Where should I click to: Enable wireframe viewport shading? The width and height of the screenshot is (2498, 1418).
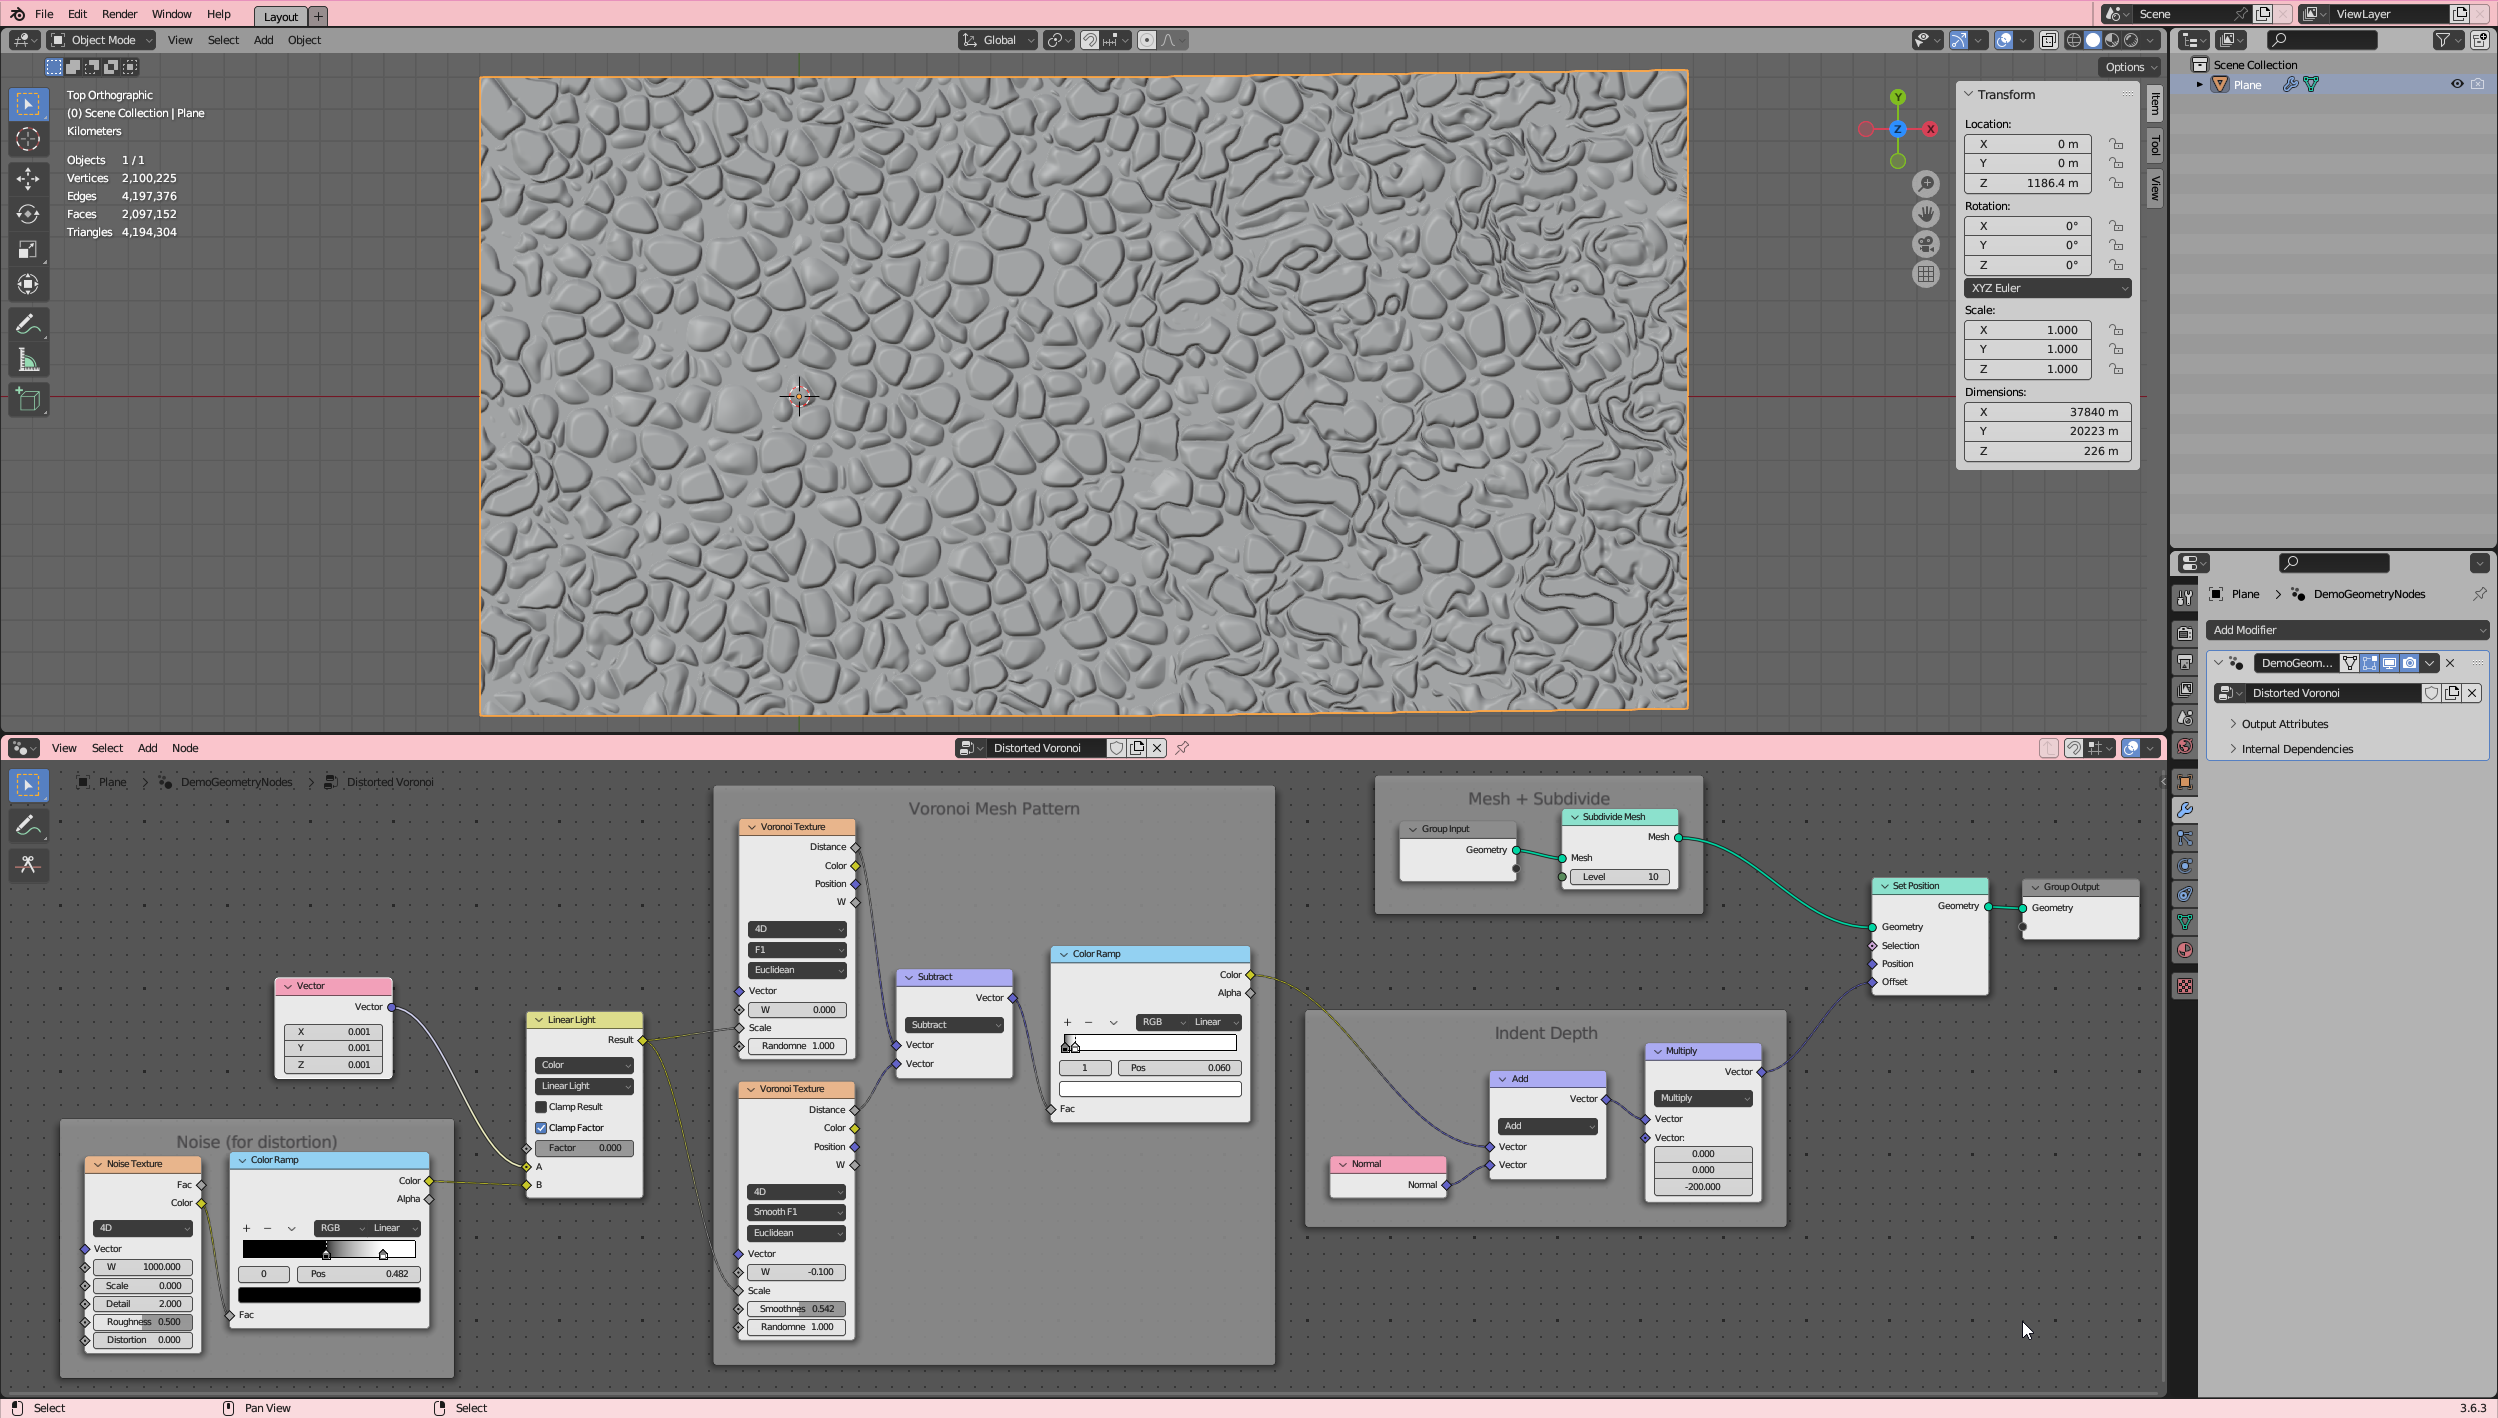[x=2074, y=40]
